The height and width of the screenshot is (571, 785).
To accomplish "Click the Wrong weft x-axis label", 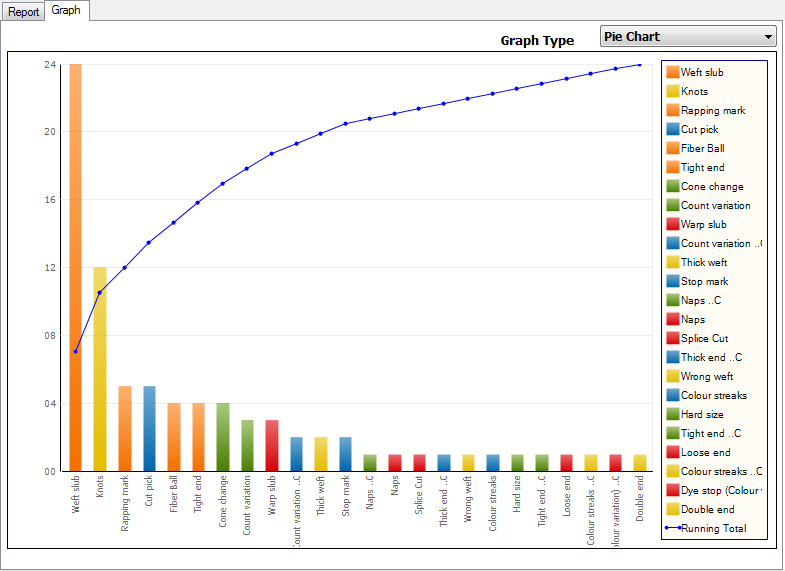I will click(468, 499).
